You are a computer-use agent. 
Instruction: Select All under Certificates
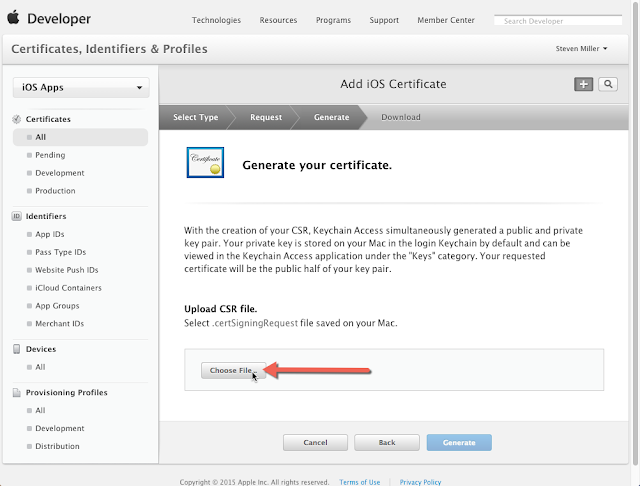[80, 137]
